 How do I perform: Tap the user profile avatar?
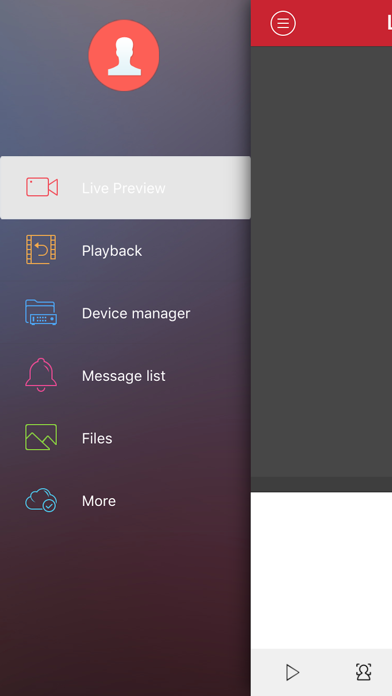tap(124, 55)
